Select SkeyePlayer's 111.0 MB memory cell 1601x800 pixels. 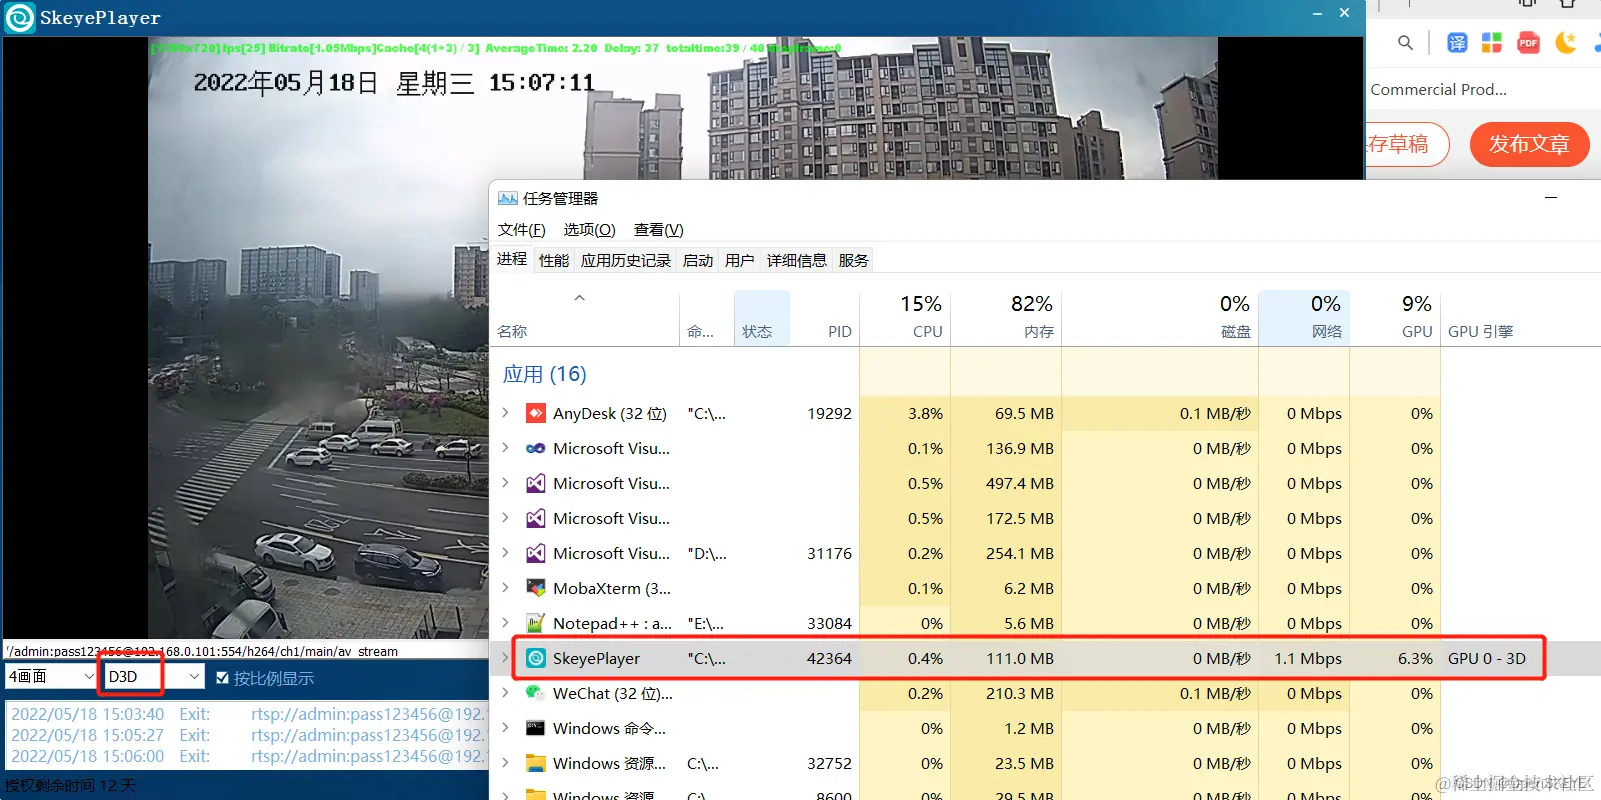[1006, 658]
